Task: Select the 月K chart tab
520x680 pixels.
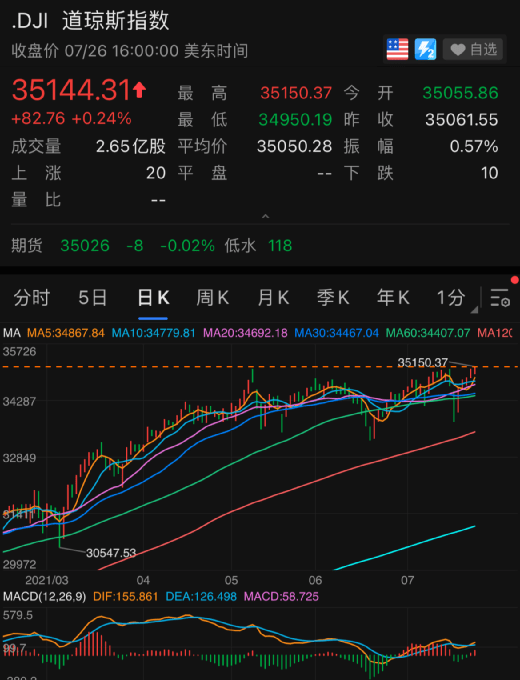Action: (273, 298)
